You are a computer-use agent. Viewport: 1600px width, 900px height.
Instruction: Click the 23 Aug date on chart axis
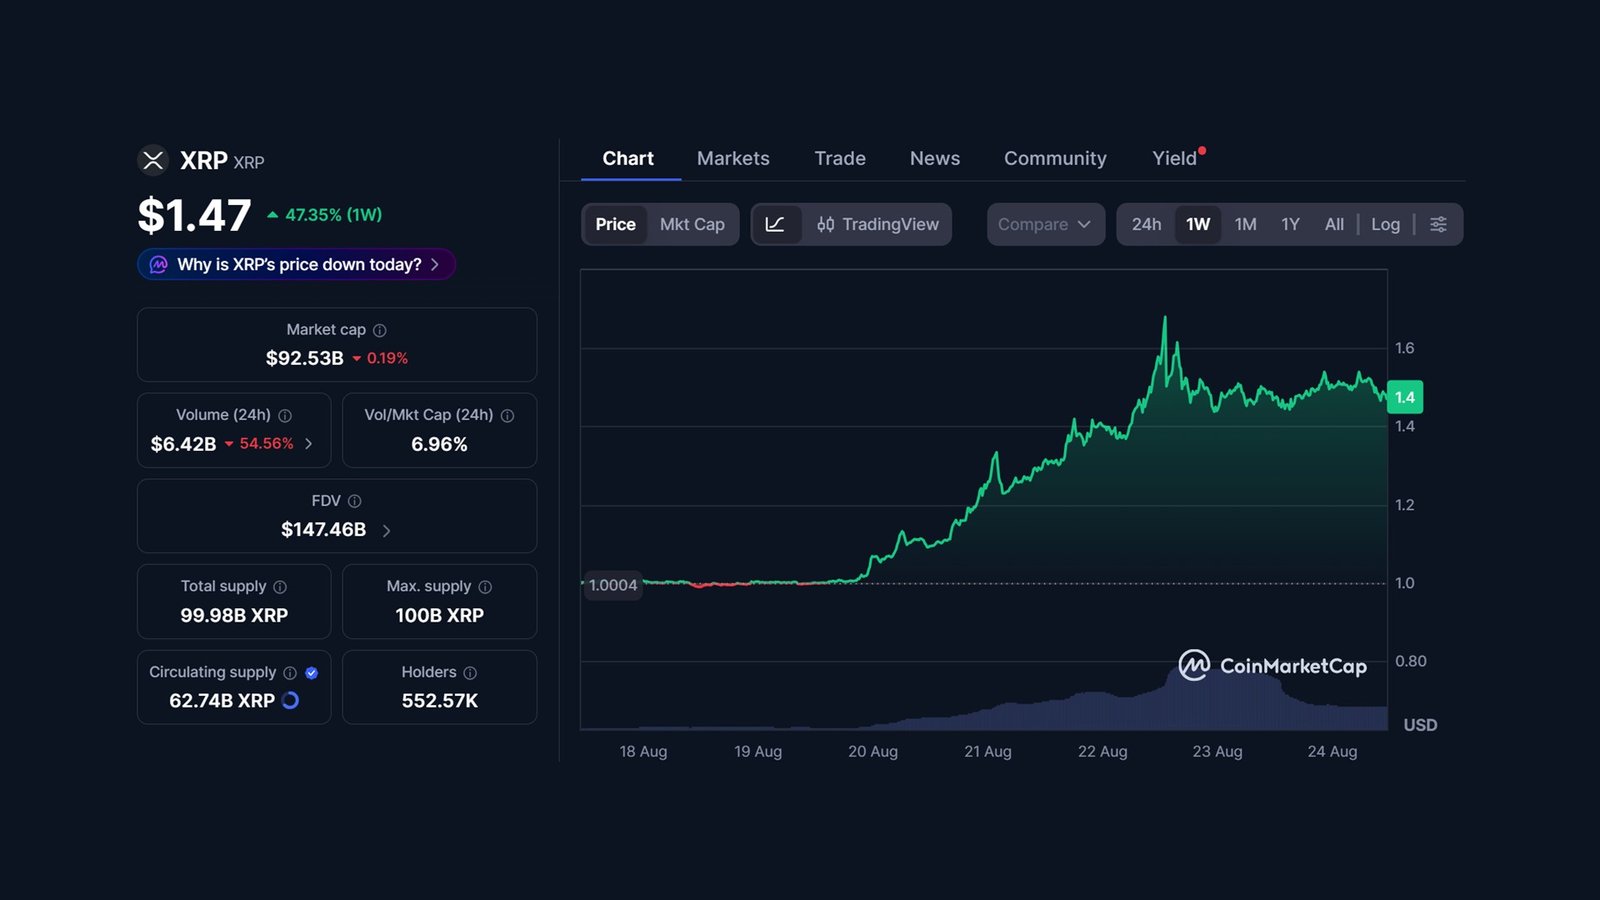1217,751
